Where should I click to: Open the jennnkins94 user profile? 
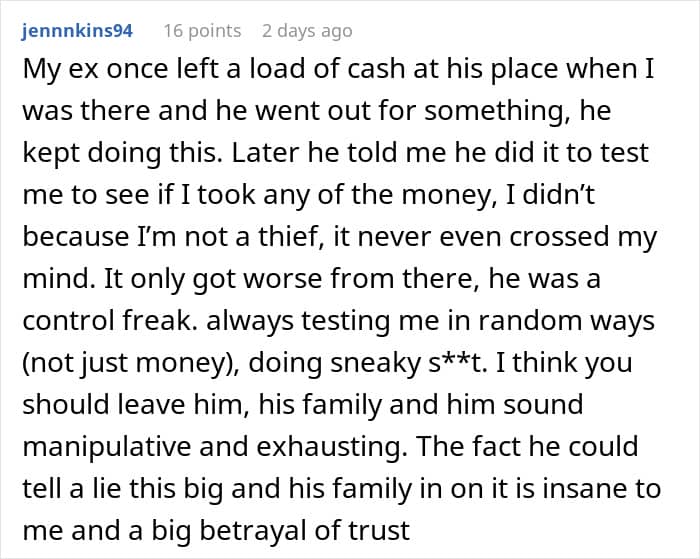point(77,31)
